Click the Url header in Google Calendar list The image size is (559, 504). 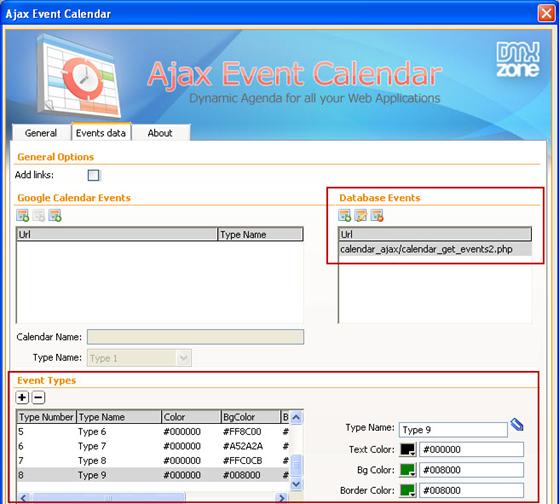[117, 234]
